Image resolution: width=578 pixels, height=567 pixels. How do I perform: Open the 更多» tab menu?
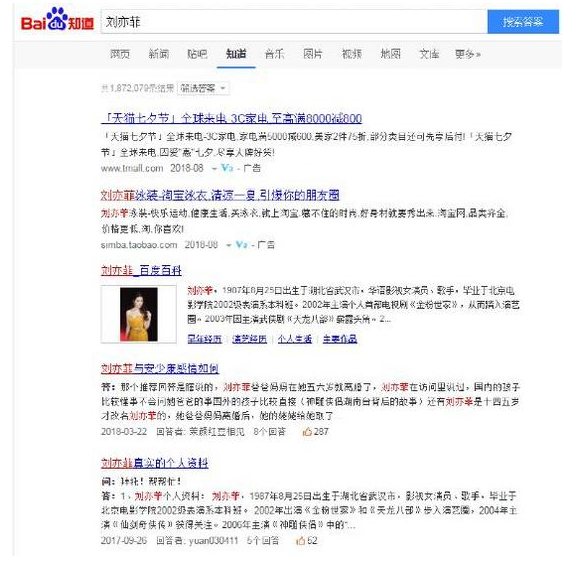click(x=467, y=54)
